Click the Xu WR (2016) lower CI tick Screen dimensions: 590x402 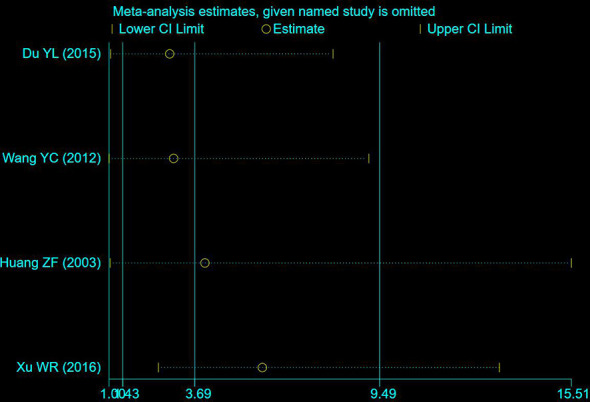158,367
